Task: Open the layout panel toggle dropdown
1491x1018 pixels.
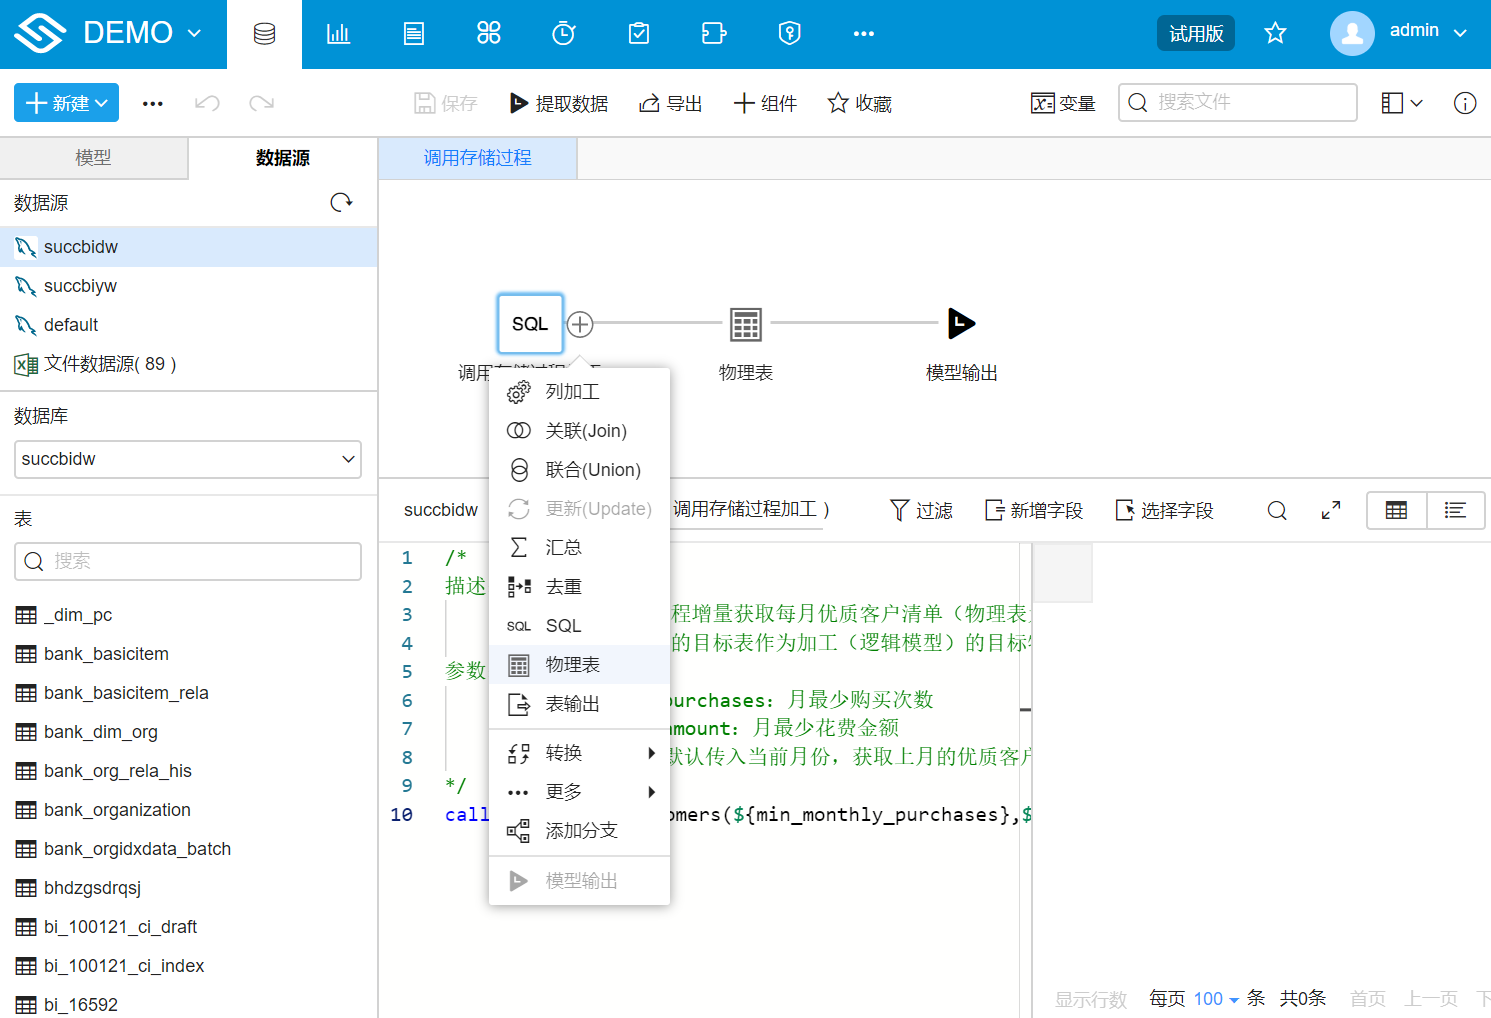Action: tap(1402, 103)
